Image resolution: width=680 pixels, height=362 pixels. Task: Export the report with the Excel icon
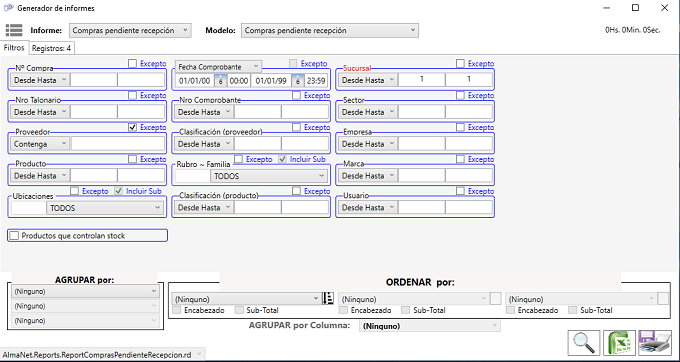619,342
